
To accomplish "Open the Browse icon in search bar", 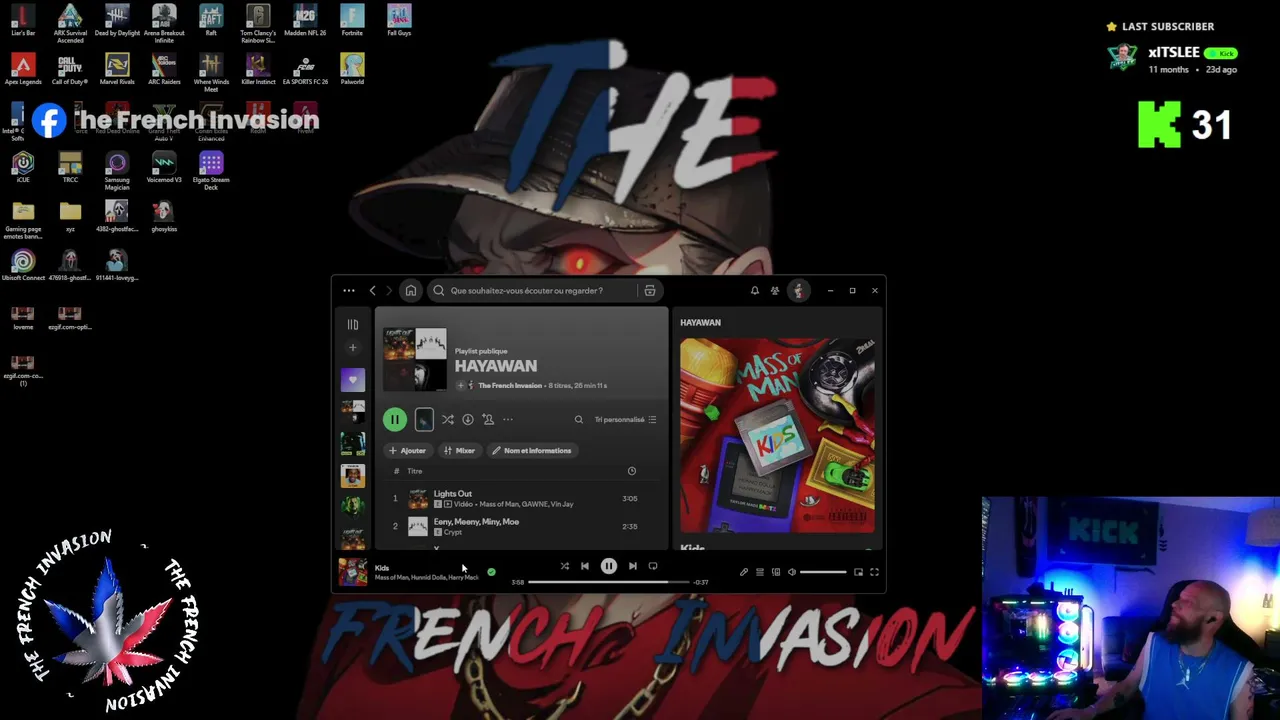I will [x=650, y=291].
